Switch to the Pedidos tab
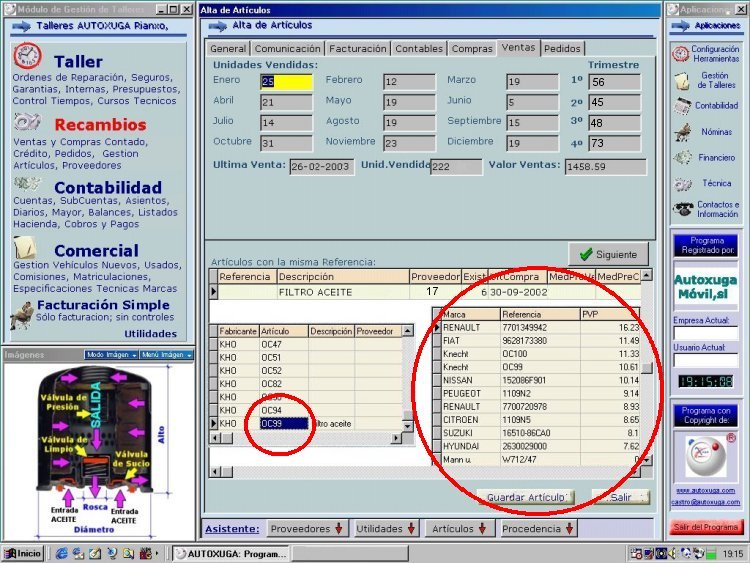Screen dimensions: 750x563 (x=562, y=48)
